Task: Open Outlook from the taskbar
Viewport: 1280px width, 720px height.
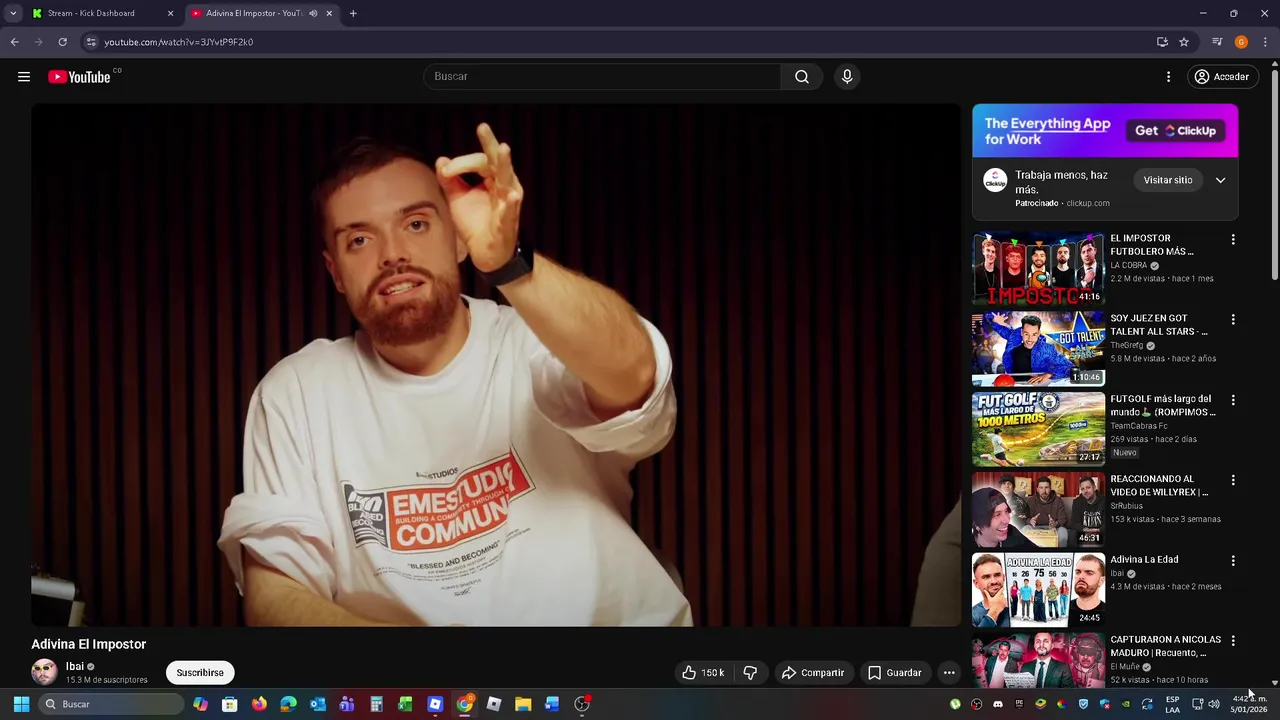Action: coord(318,704)
